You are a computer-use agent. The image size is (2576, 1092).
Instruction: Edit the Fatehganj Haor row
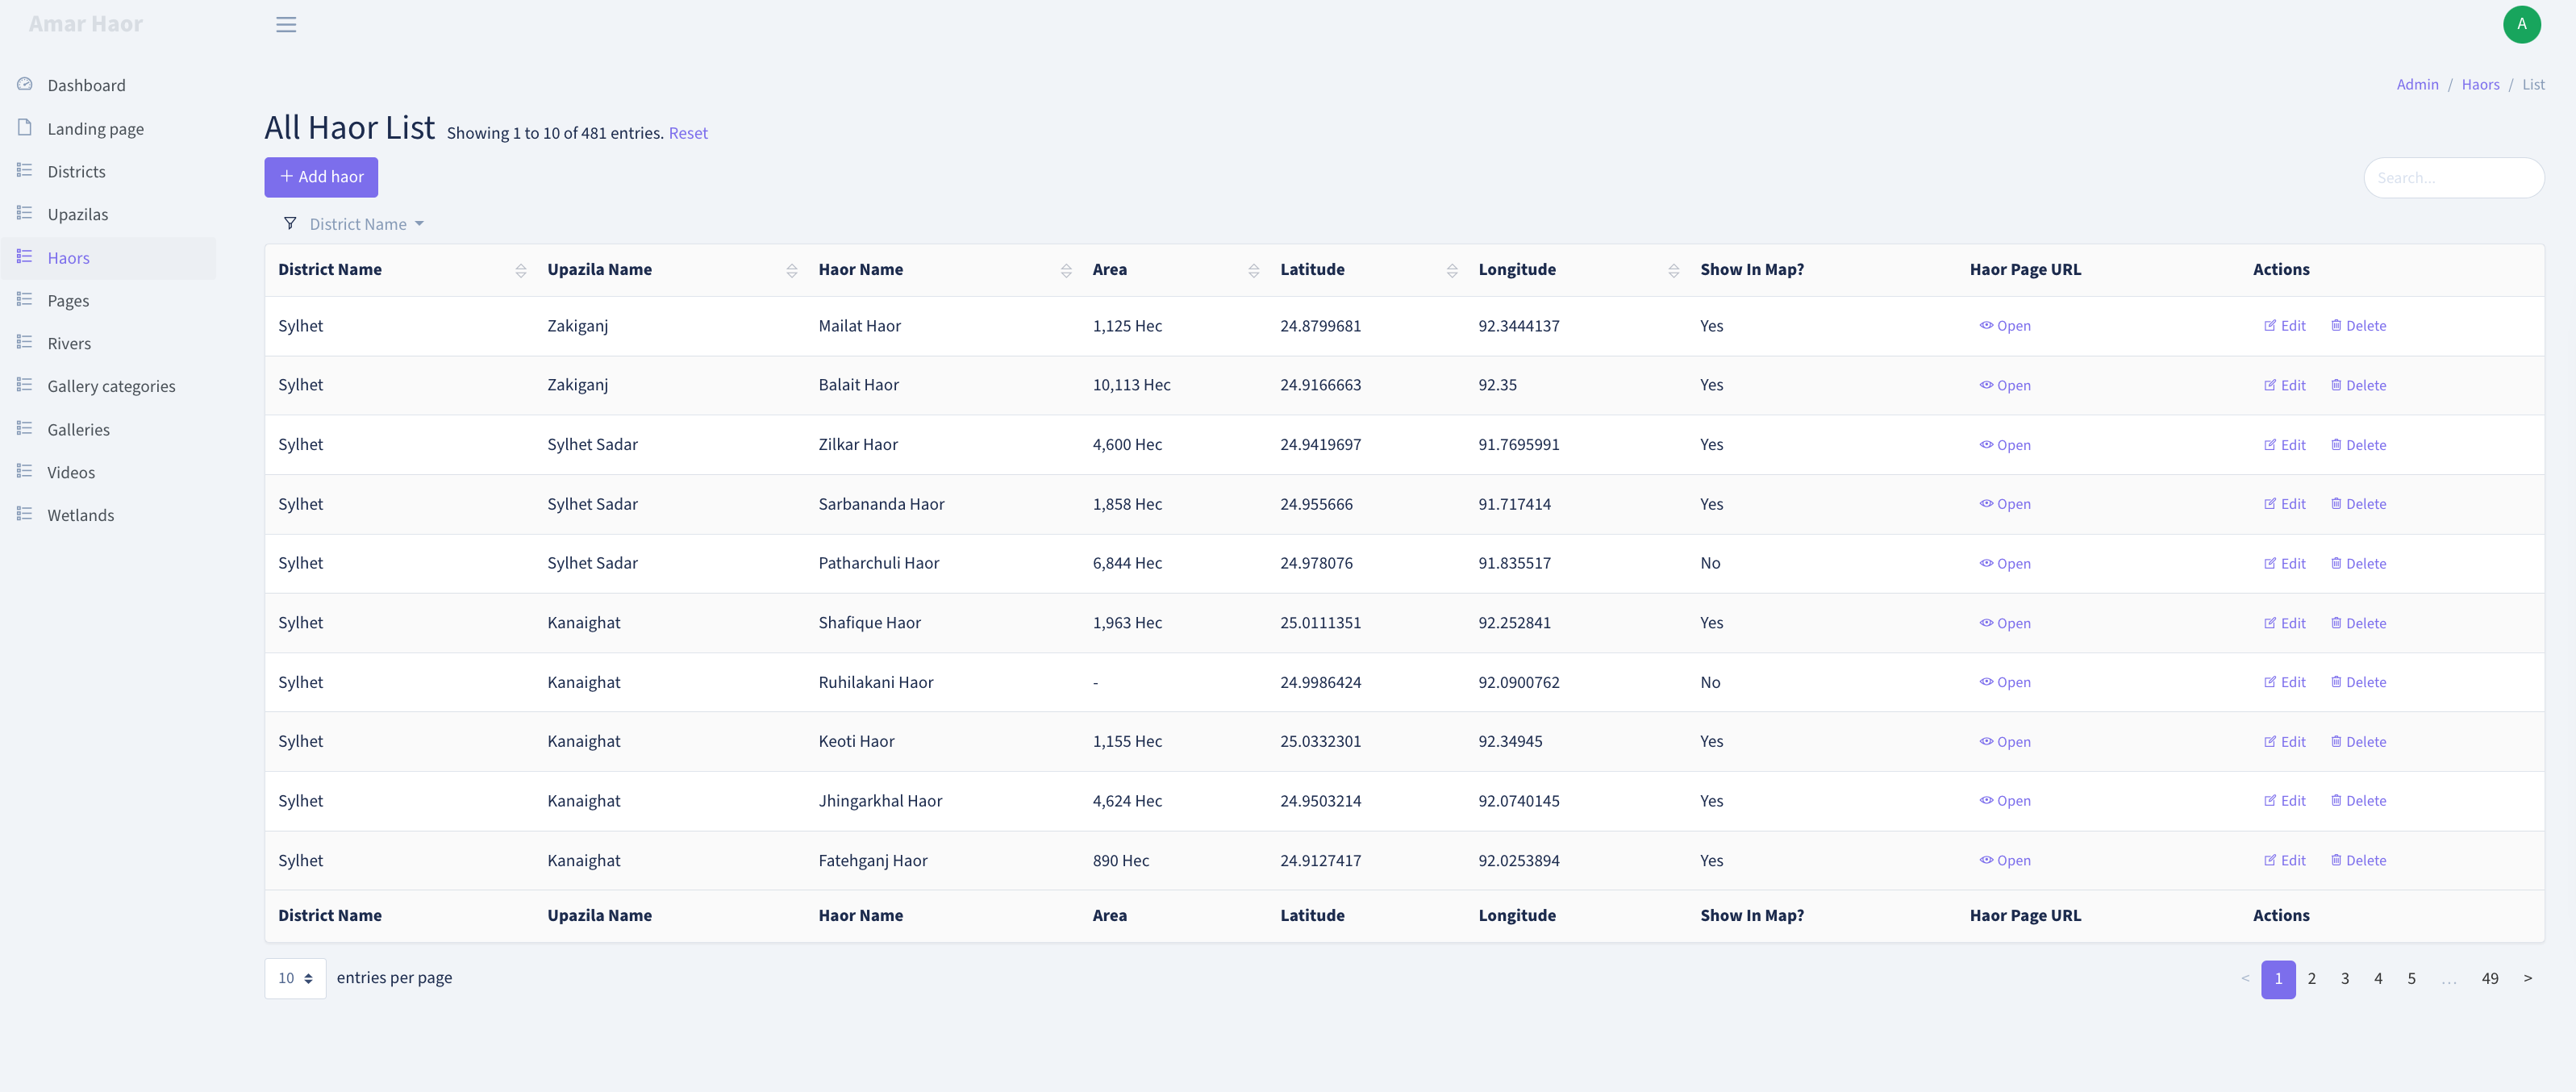(2285, 861)
